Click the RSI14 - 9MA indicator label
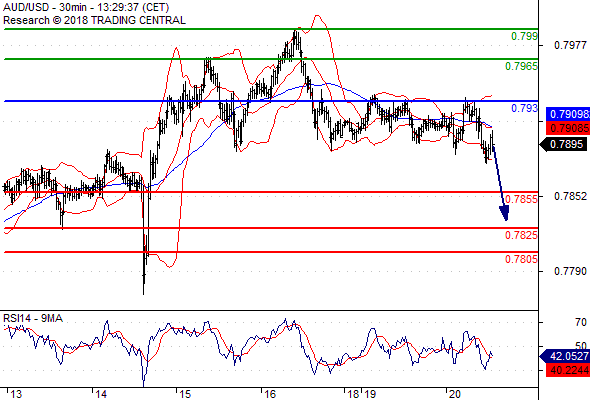 coord(33,319)
